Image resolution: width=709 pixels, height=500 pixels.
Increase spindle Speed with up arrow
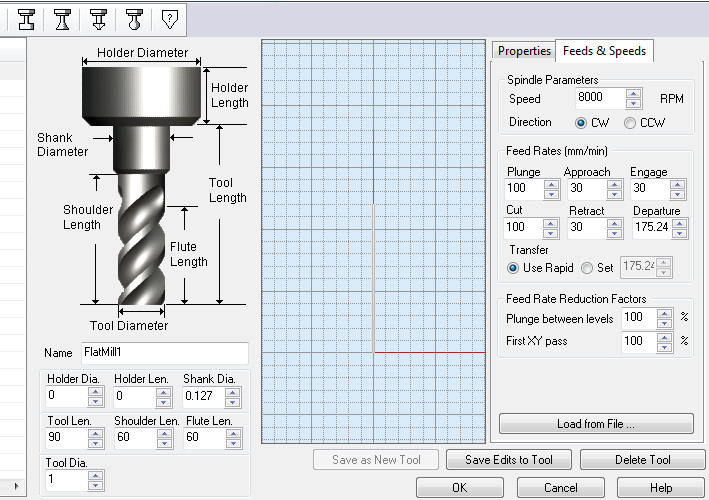(x=633, y=94)
